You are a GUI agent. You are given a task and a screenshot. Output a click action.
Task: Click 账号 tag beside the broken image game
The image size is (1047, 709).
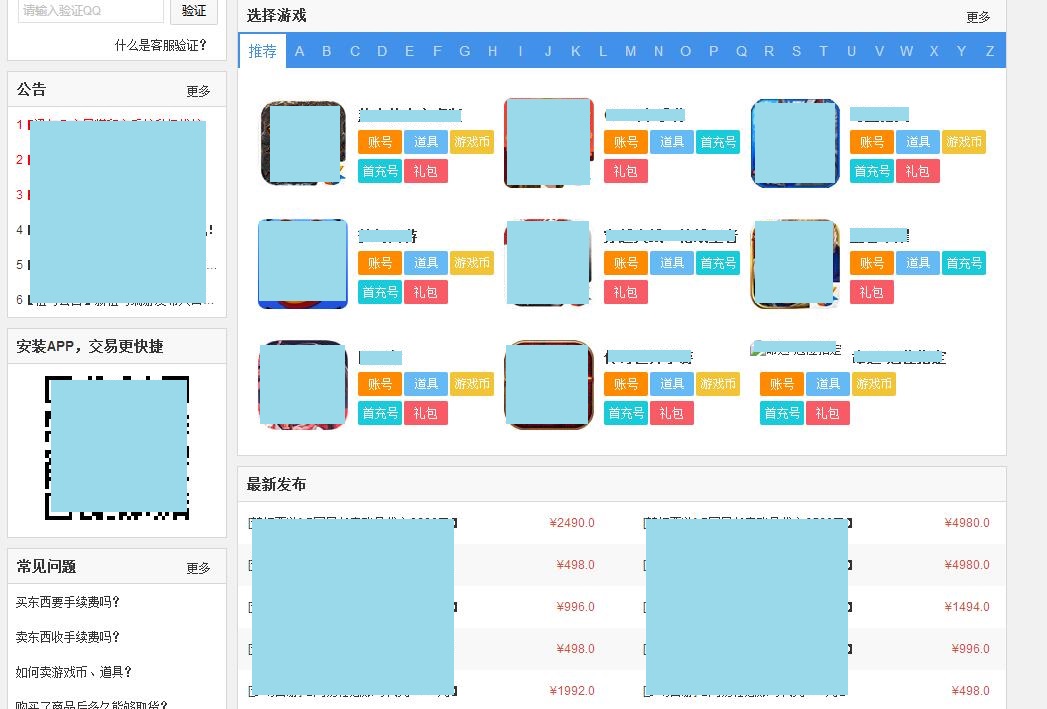[x=781, y=384]
